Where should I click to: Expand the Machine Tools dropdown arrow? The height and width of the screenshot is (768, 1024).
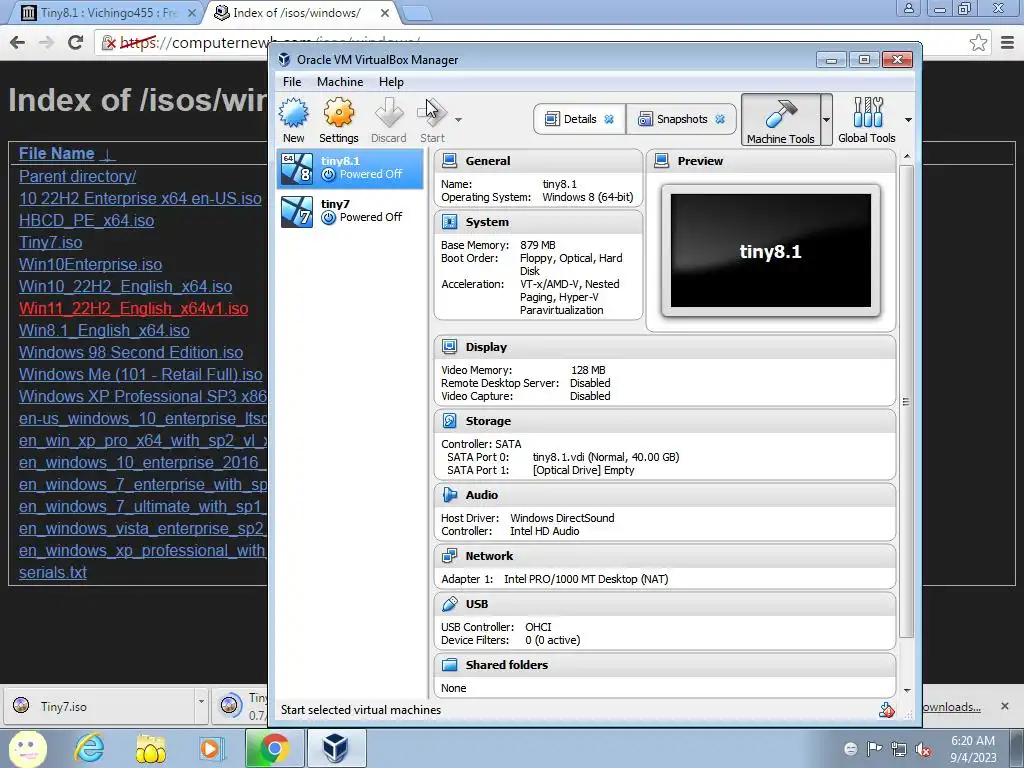click(x=826, y=120)
